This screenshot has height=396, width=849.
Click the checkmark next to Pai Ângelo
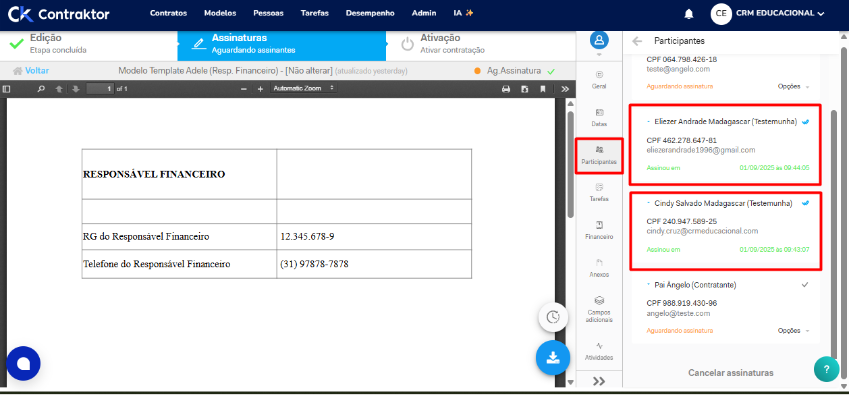(805, 284)
